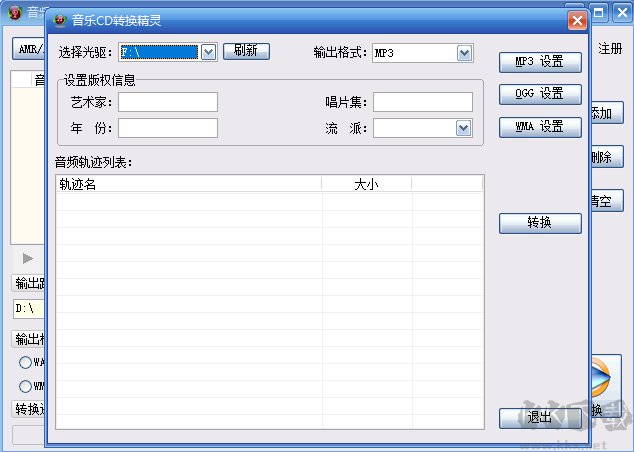Click the play button in main window
The width and height of the screenshot is (634, 452).
pos(28,258)
